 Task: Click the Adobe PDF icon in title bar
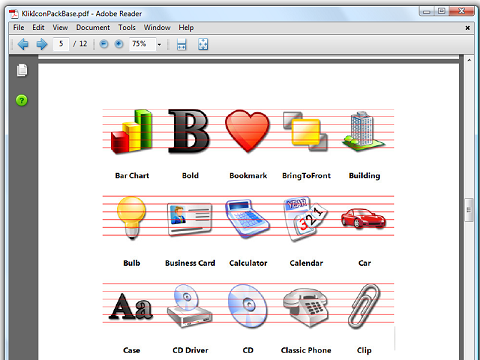tap(14, 14)
